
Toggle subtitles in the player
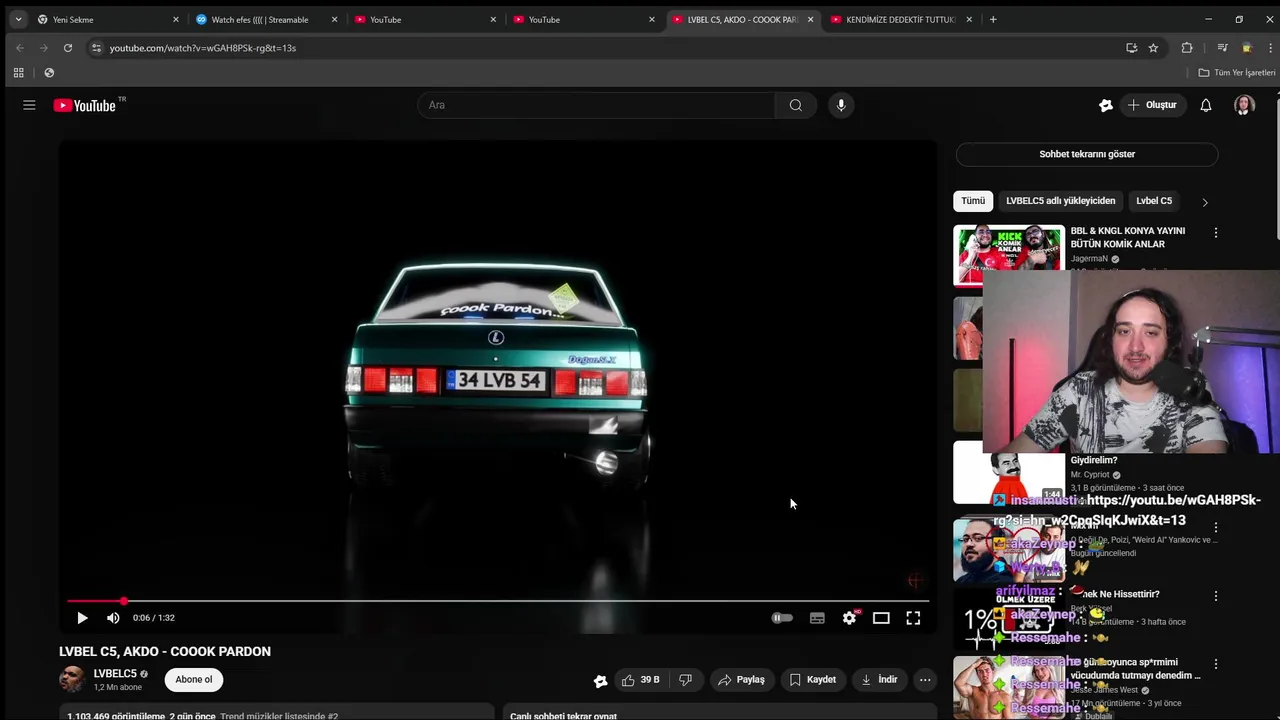coord(817,618)
